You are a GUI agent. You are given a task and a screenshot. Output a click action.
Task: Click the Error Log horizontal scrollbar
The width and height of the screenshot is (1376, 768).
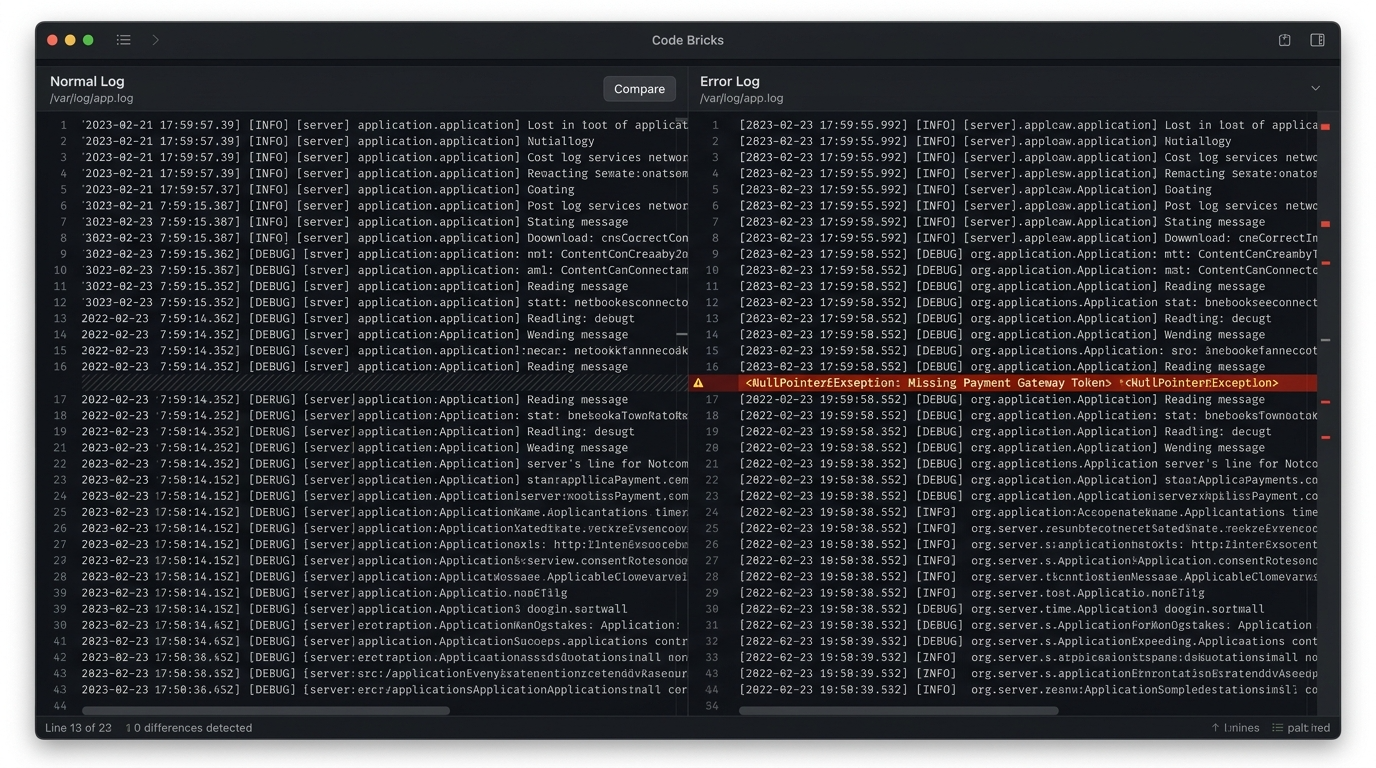[898, 711]
